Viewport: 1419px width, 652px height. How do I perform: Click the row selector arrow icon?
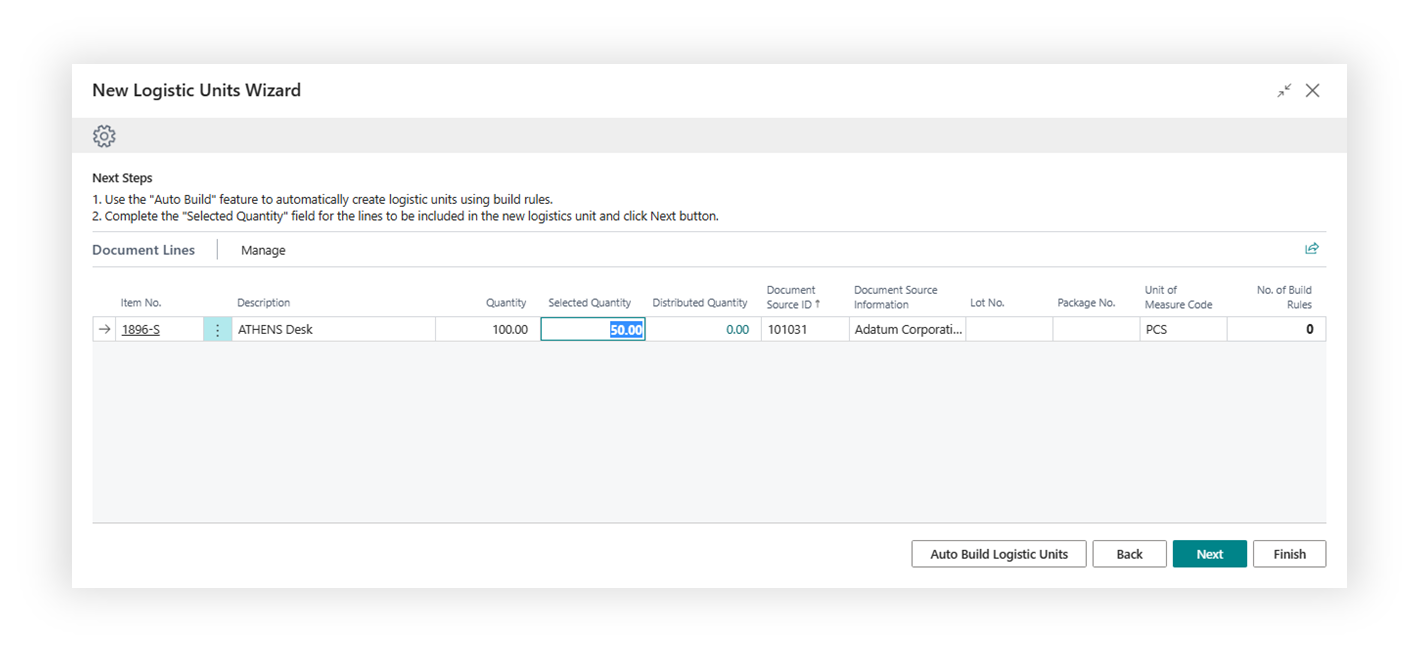(104, 330)
